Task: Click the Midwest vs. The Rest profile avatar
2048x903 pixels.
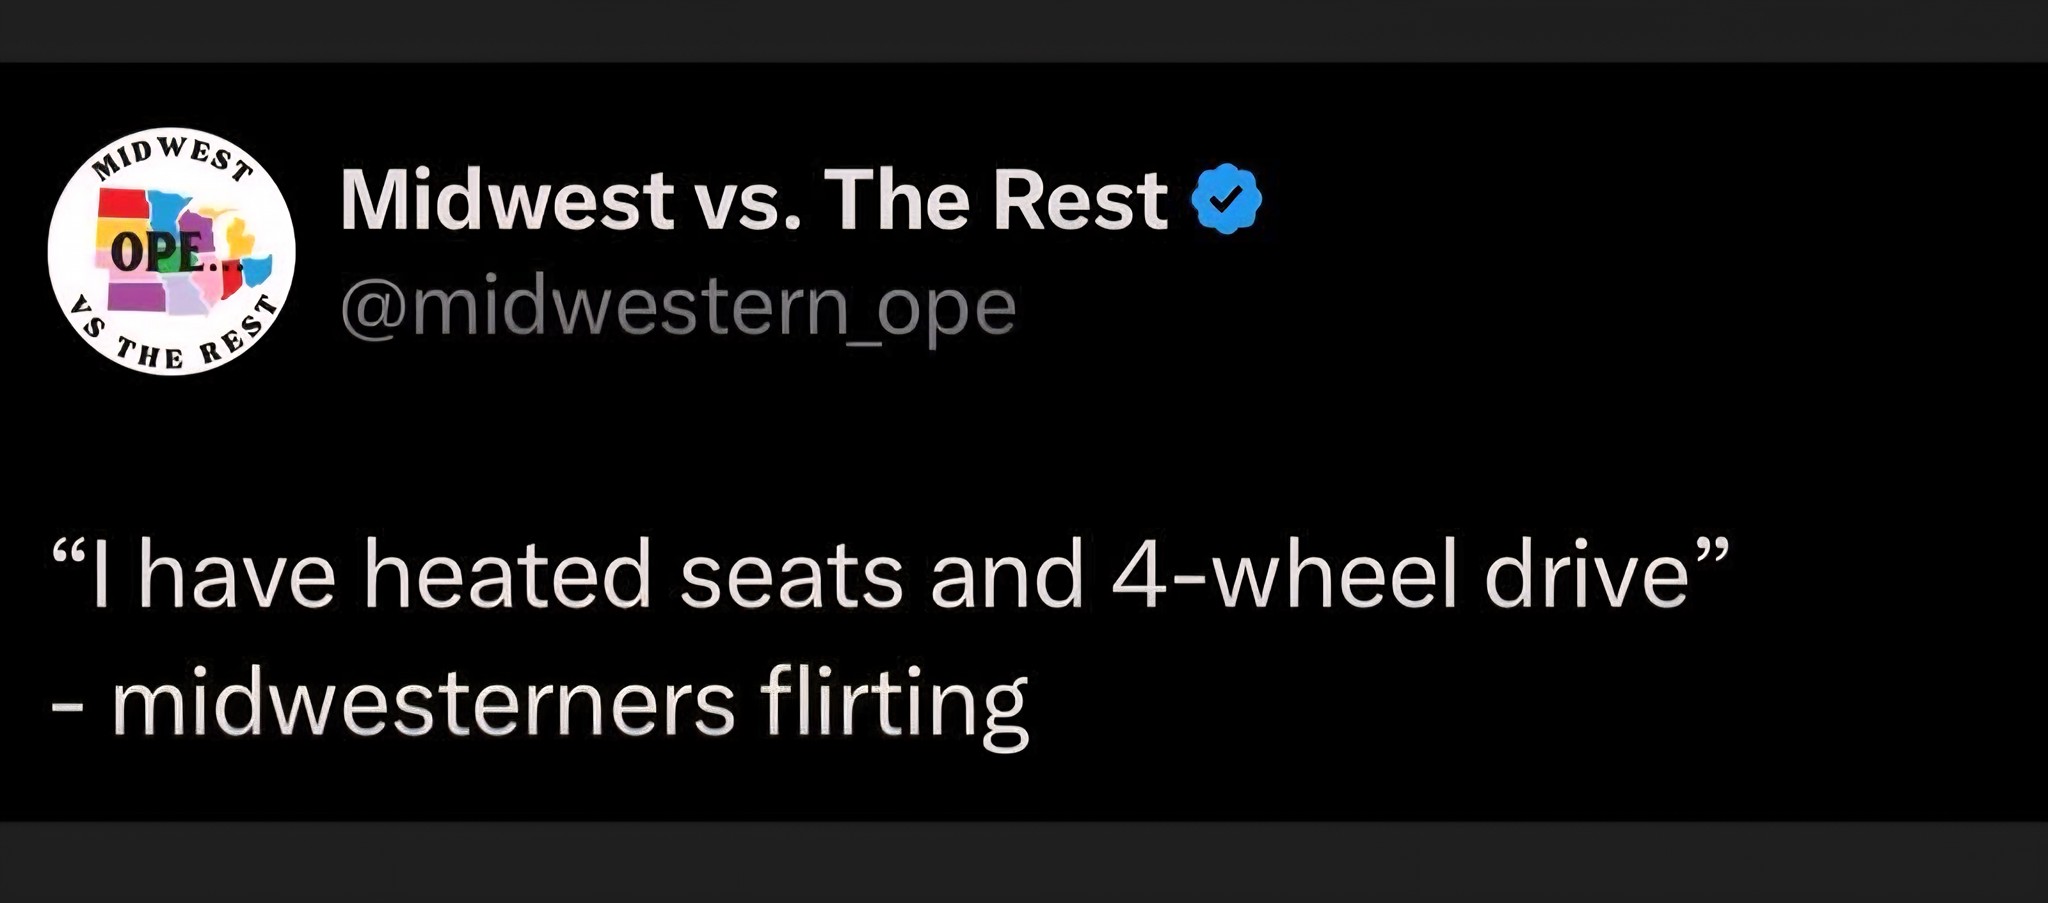Action: point(171,252)
